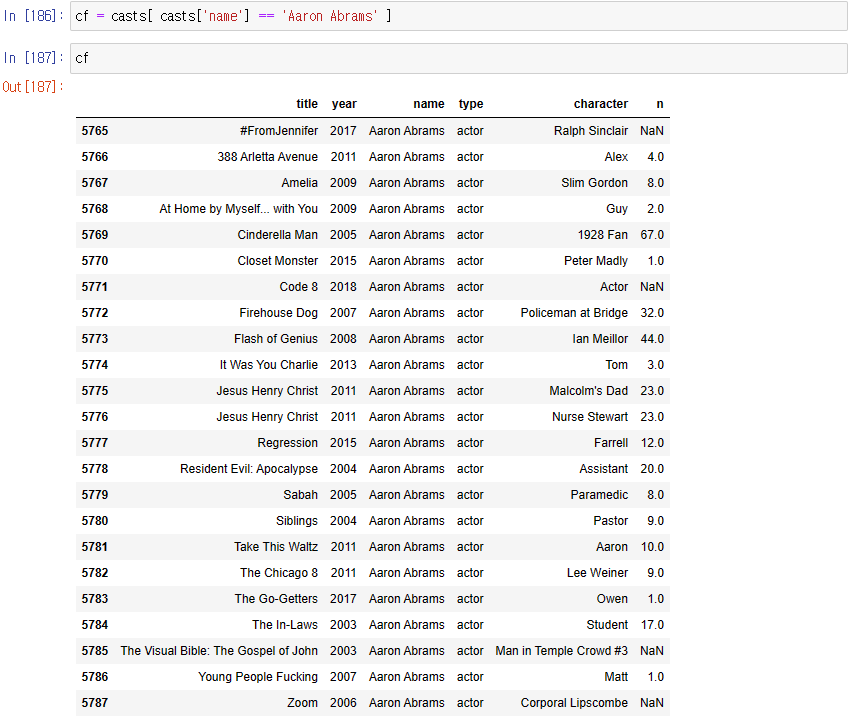Click the character cell 'Slim Gordon'
This screenshot has width=855, height=725.
click(x=594, y=183)
